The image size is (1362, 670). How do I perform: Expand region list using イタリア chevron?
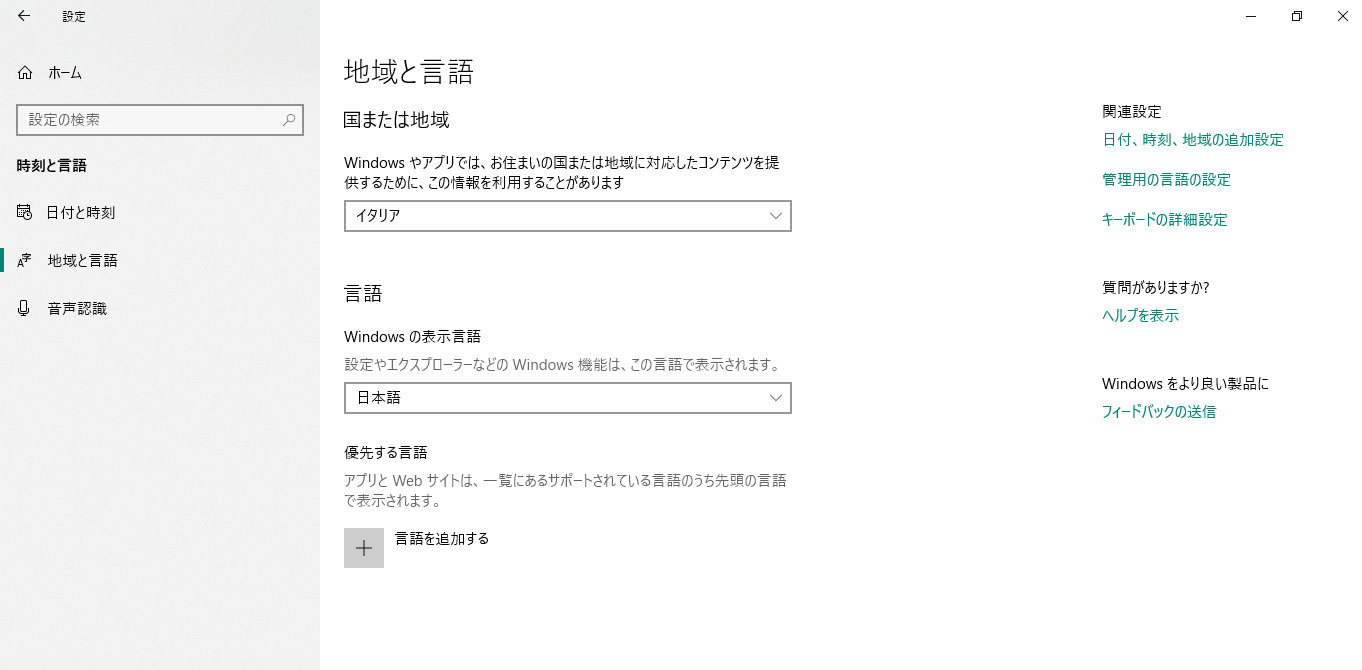click(x=776, y=216)
